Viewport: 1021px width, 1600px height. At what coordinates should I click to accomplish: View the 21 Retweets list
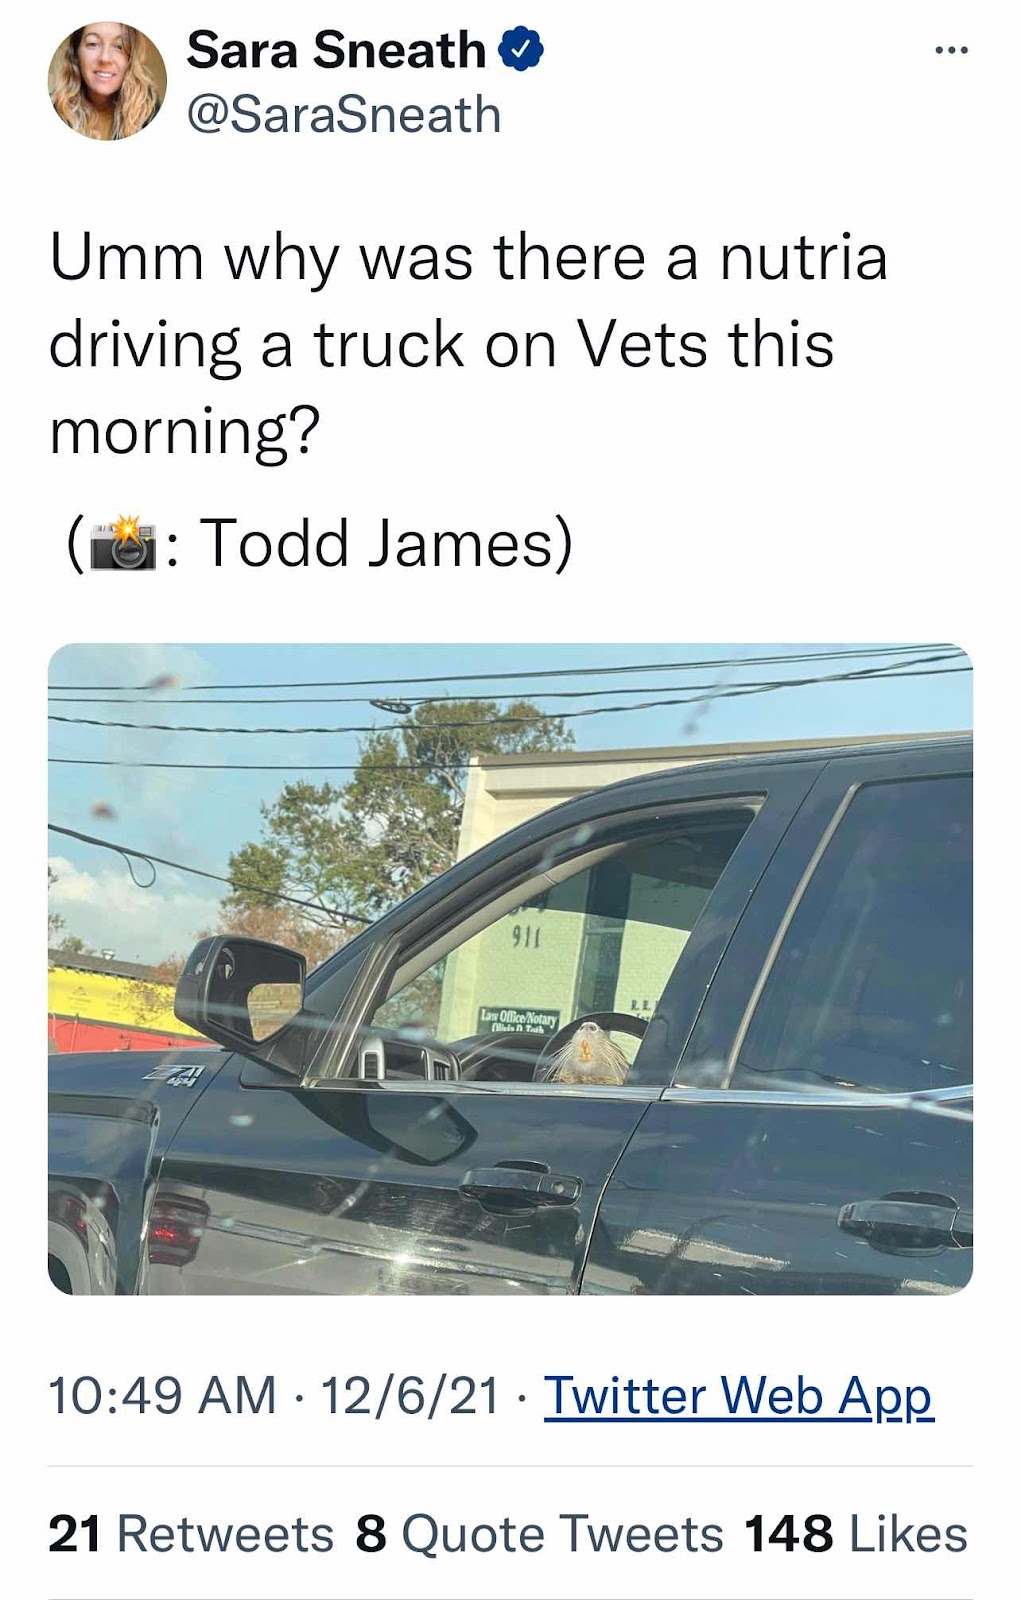(191, 1534)
